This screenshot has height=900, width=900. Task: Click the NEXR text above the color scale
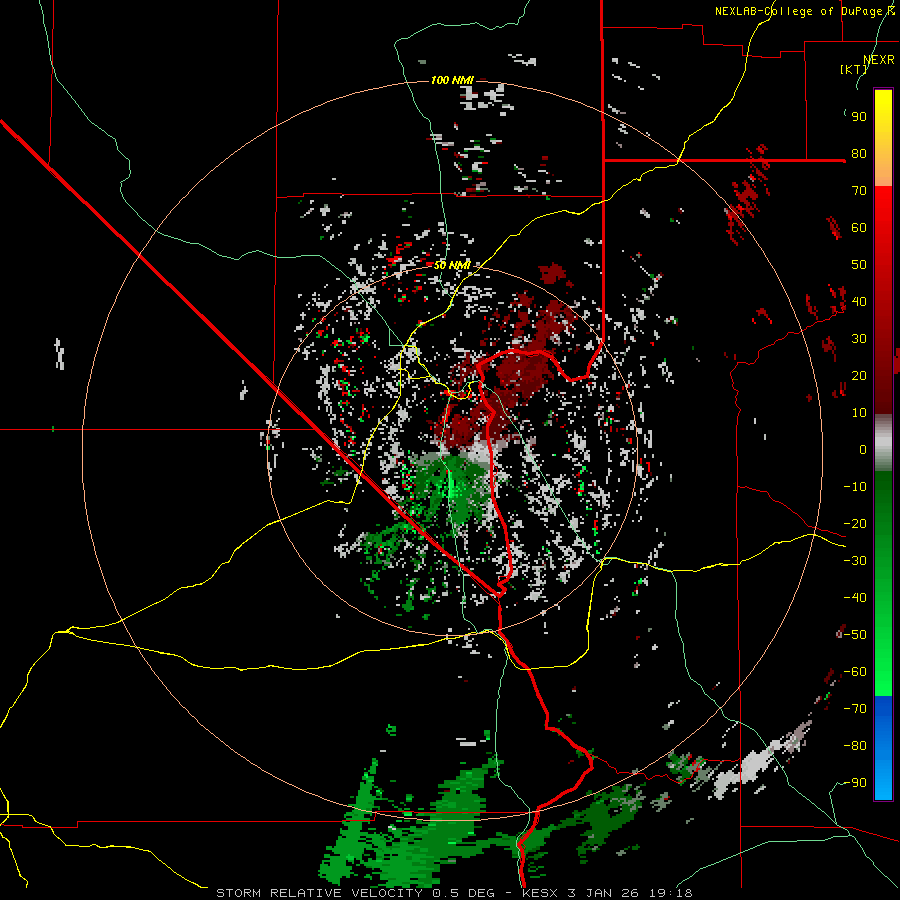879,59
